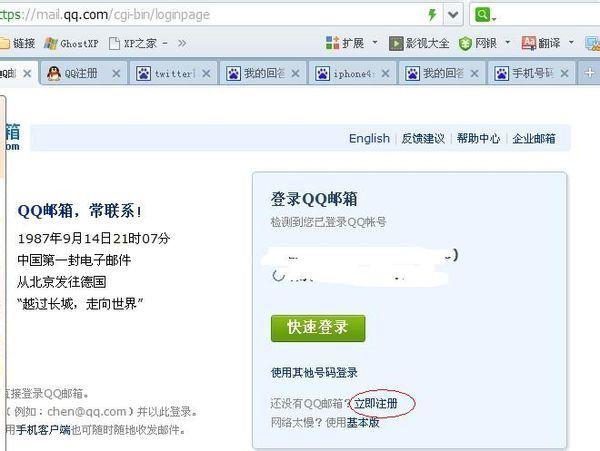Click the QQ penguin icon on QQ注册 tab
This screenshot has width=600, height=451.
point(54,73)
